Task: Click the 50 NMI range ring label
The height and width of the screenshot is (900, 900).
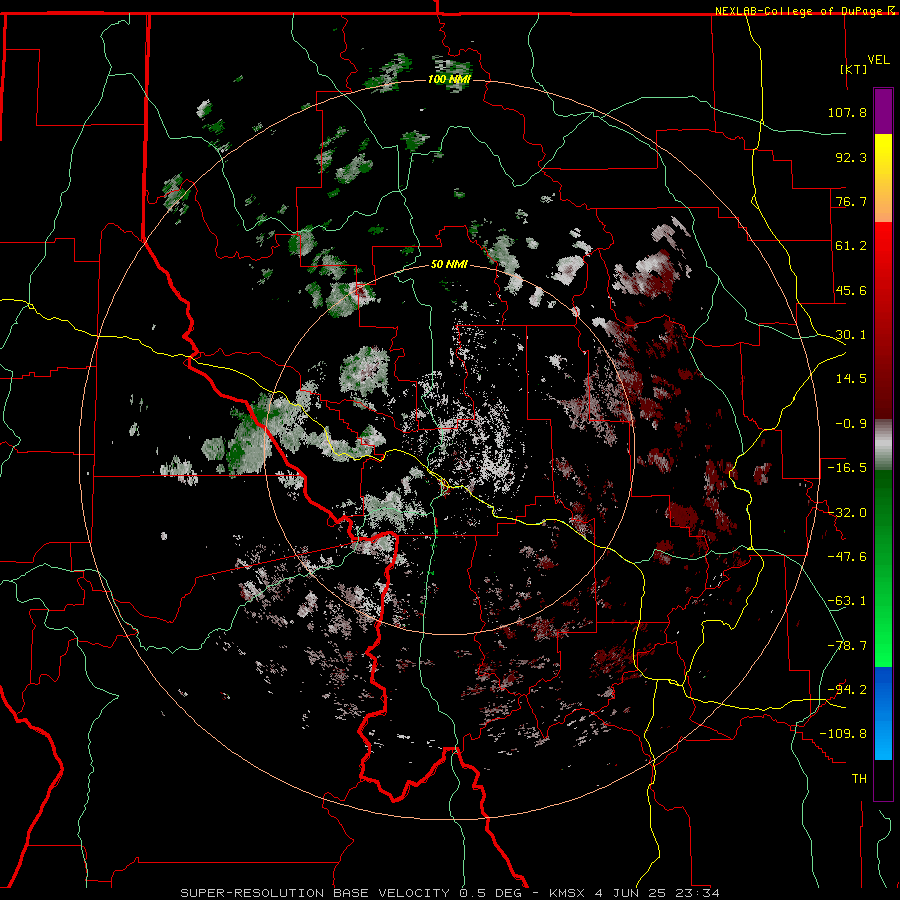Action: (x=449, y=265)
